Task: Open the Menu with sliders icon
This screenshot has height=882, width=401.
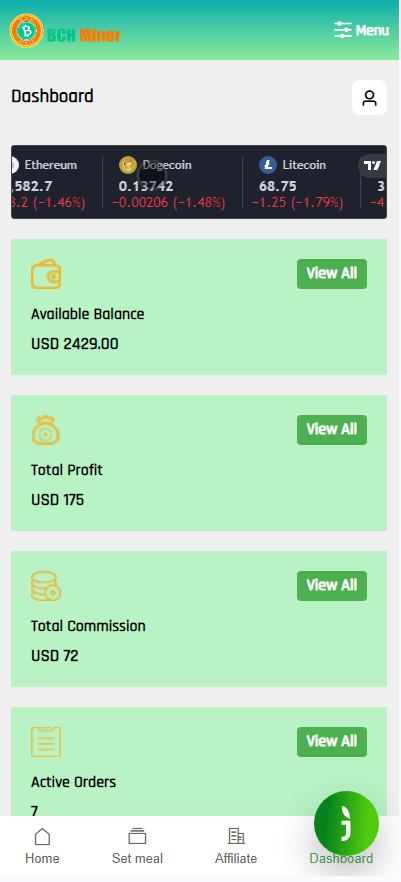Action: 361,30
